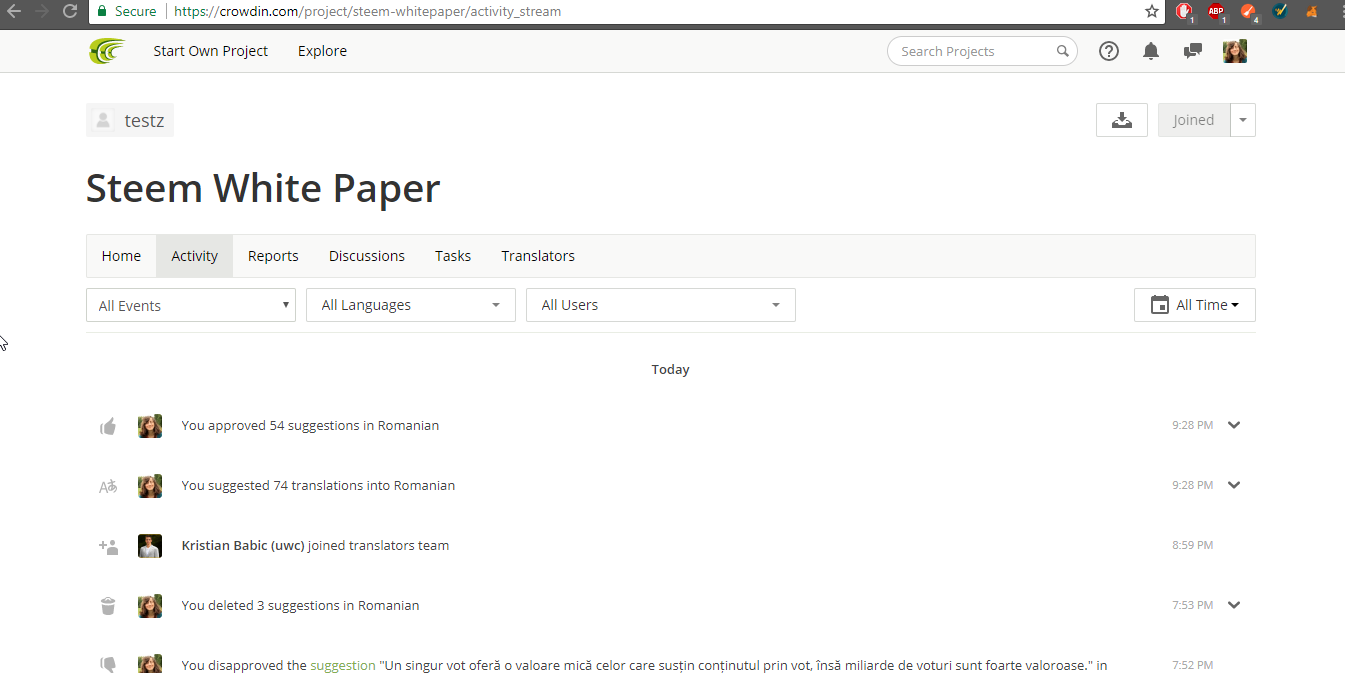Open the user profile avatar in header

1235,51
